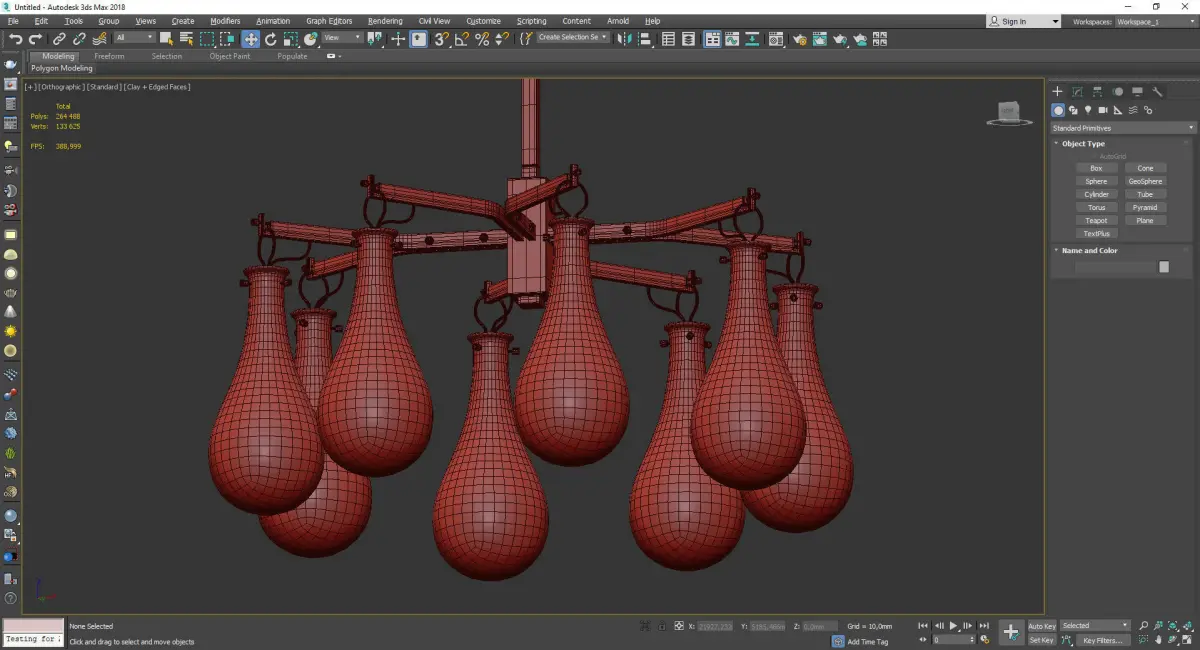
Task: Toggle Spinner Snap
Action: (502, 39)
